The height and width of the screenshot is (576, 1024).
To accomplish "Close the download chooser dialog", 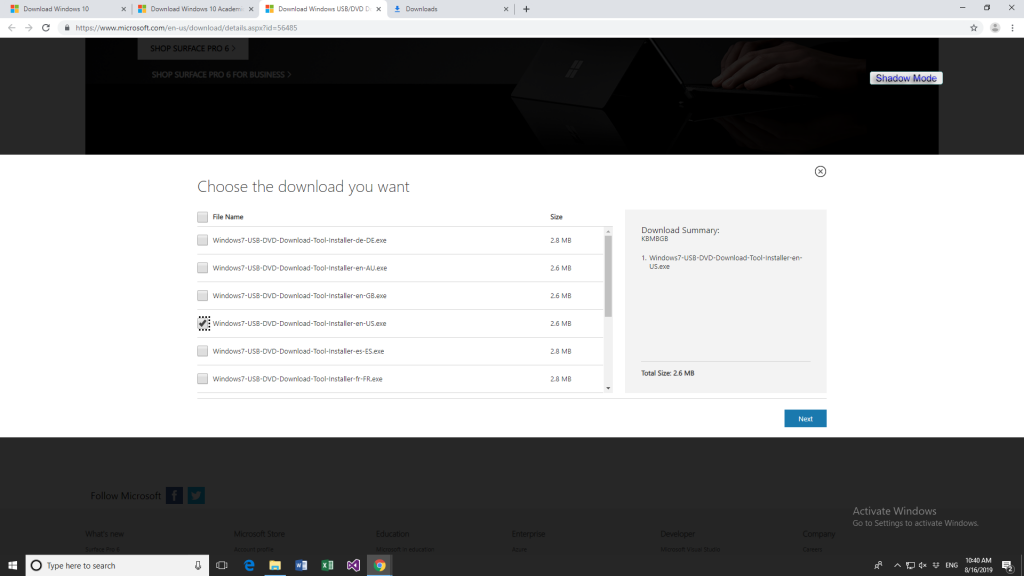I will click(820, 171).
